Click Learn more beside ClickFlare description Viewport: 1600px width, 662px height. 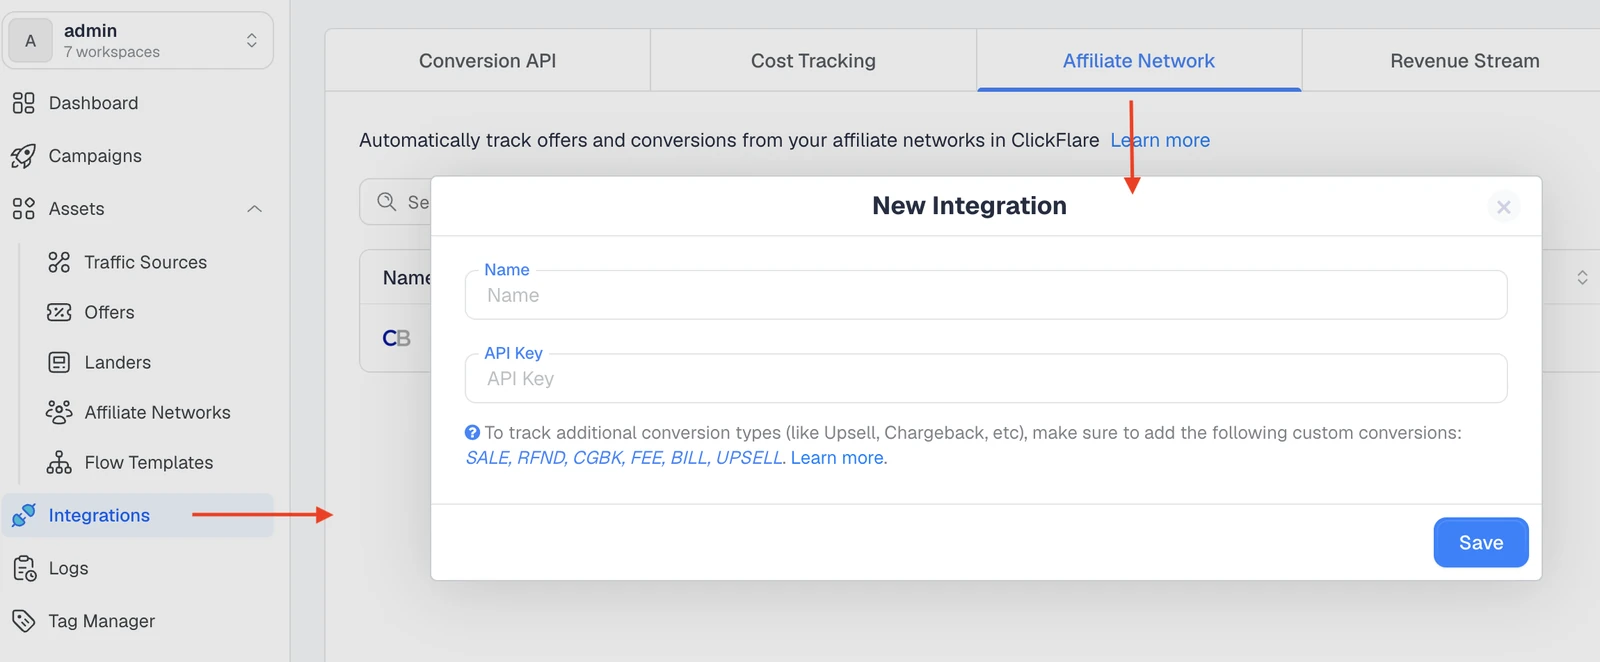pyautogui.click(x=1160, y=140)
